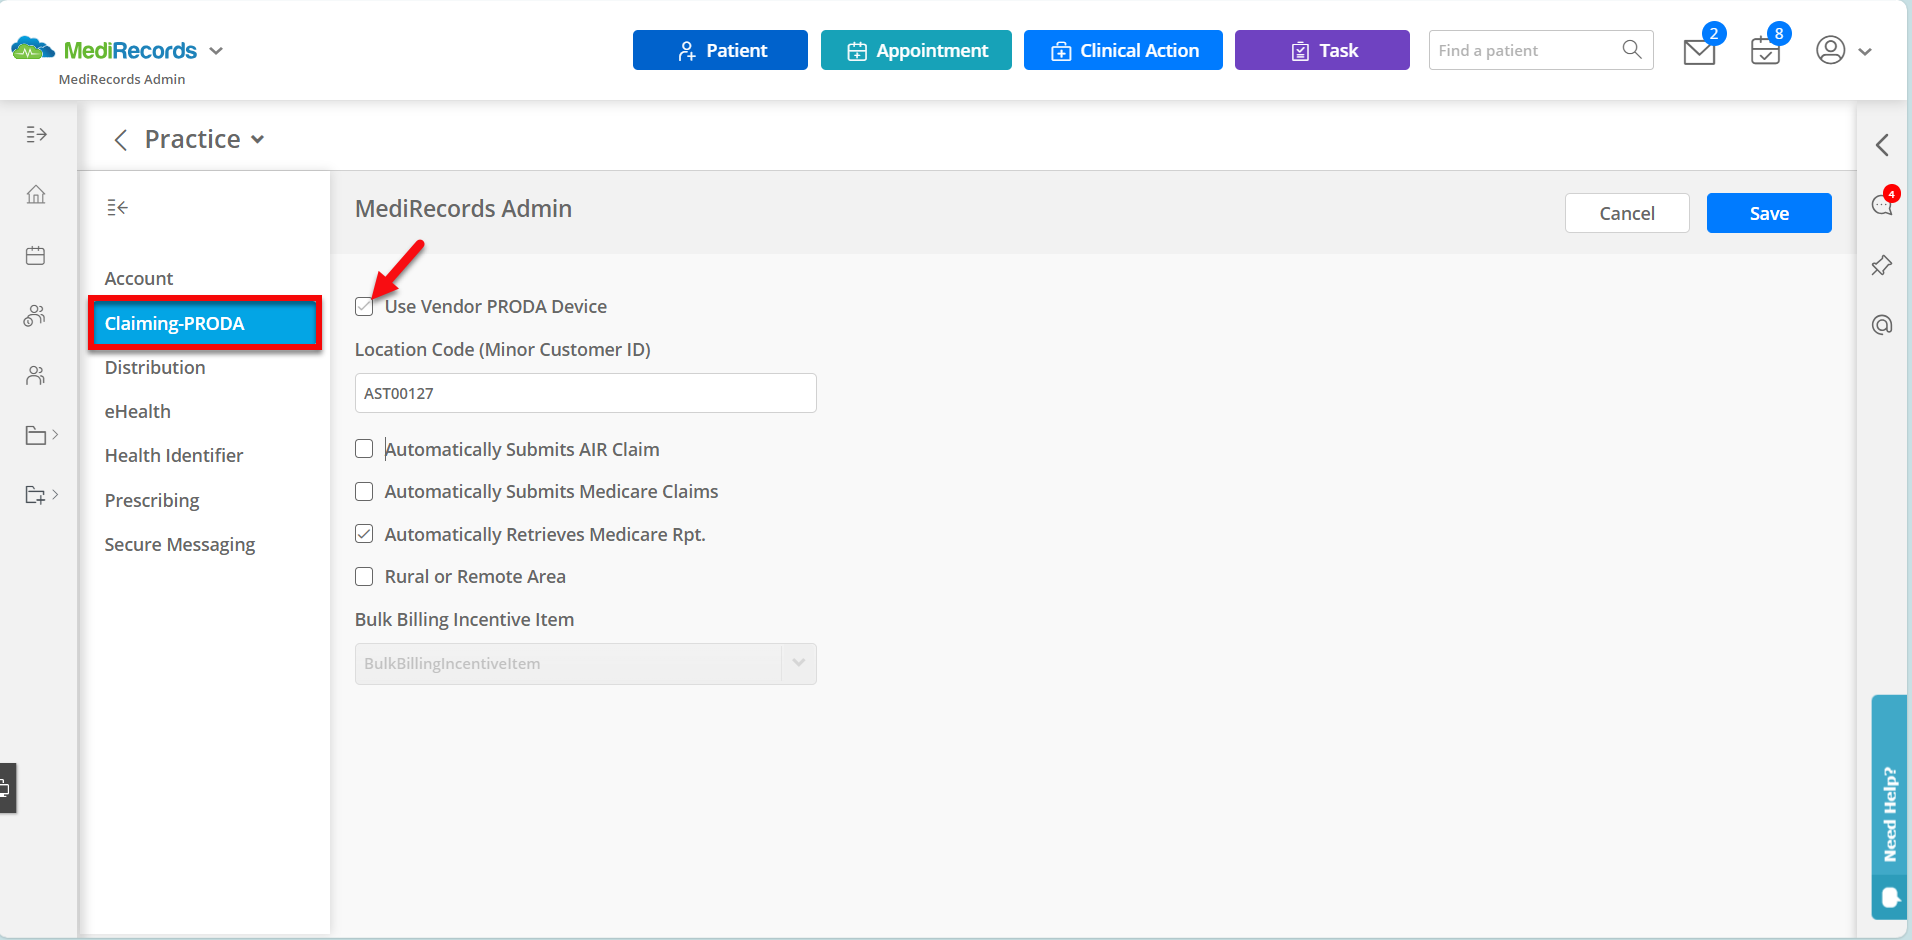This screenshot has width=1912, height=940.
Task: Click the pin icon in right rail
Action: pos(1882,265)
